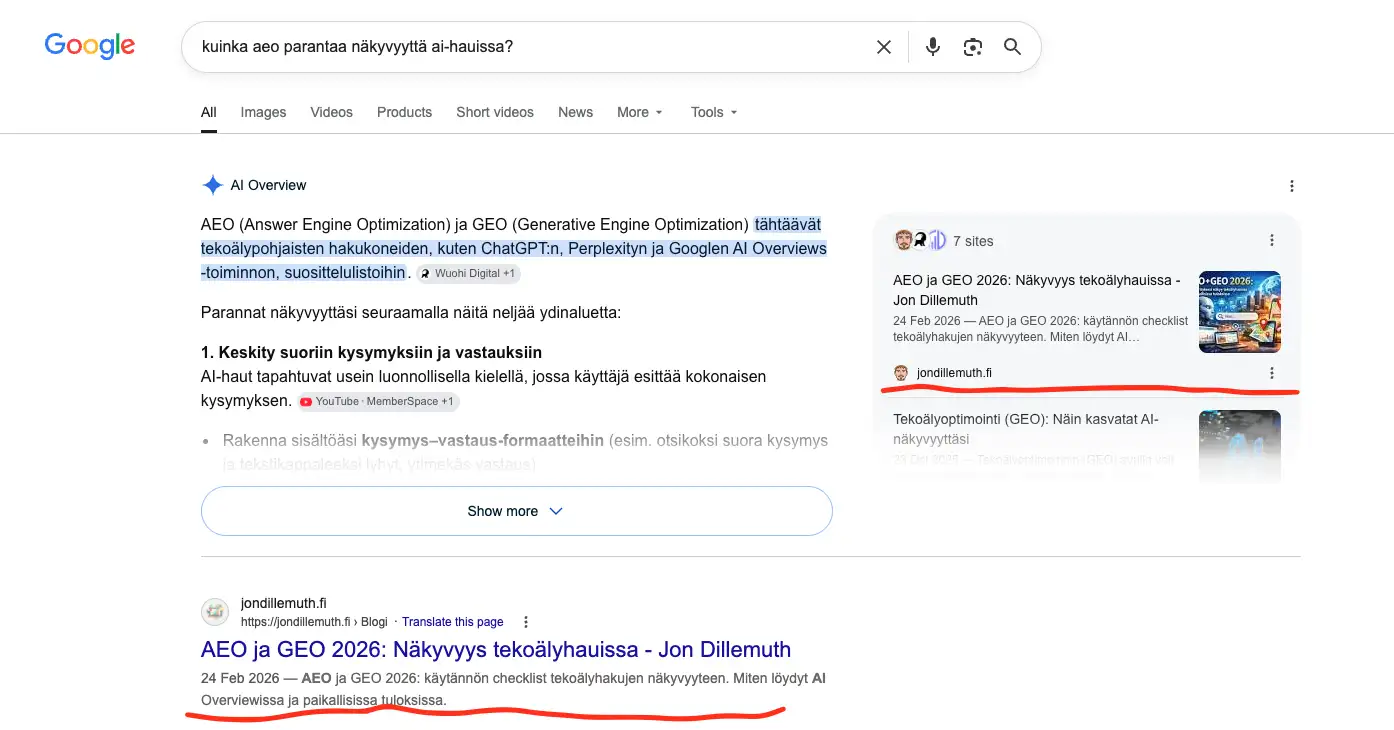Image resolution: width=1394 pixels, height=730 pixels.
Task: Click the stacked site avatars icon
Action: point(920,240)
